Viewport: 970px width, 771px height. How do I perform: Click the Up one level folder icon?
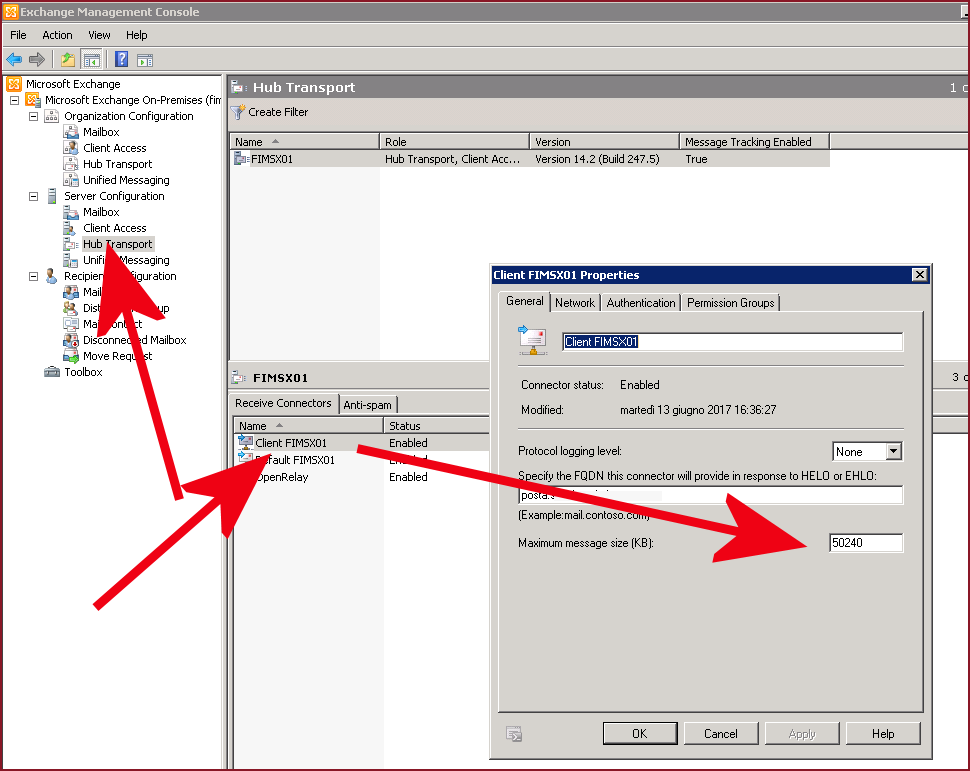pos(68,60)
